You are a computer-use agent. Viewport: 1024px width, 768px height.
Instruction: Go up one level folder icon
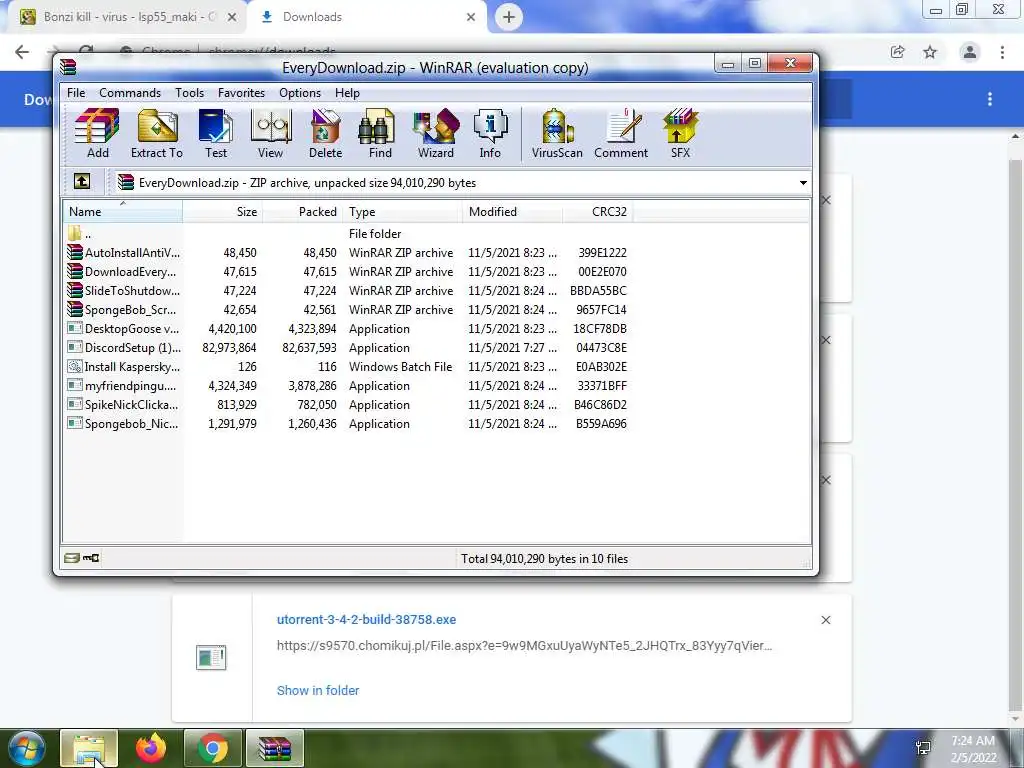coord(82,181)
